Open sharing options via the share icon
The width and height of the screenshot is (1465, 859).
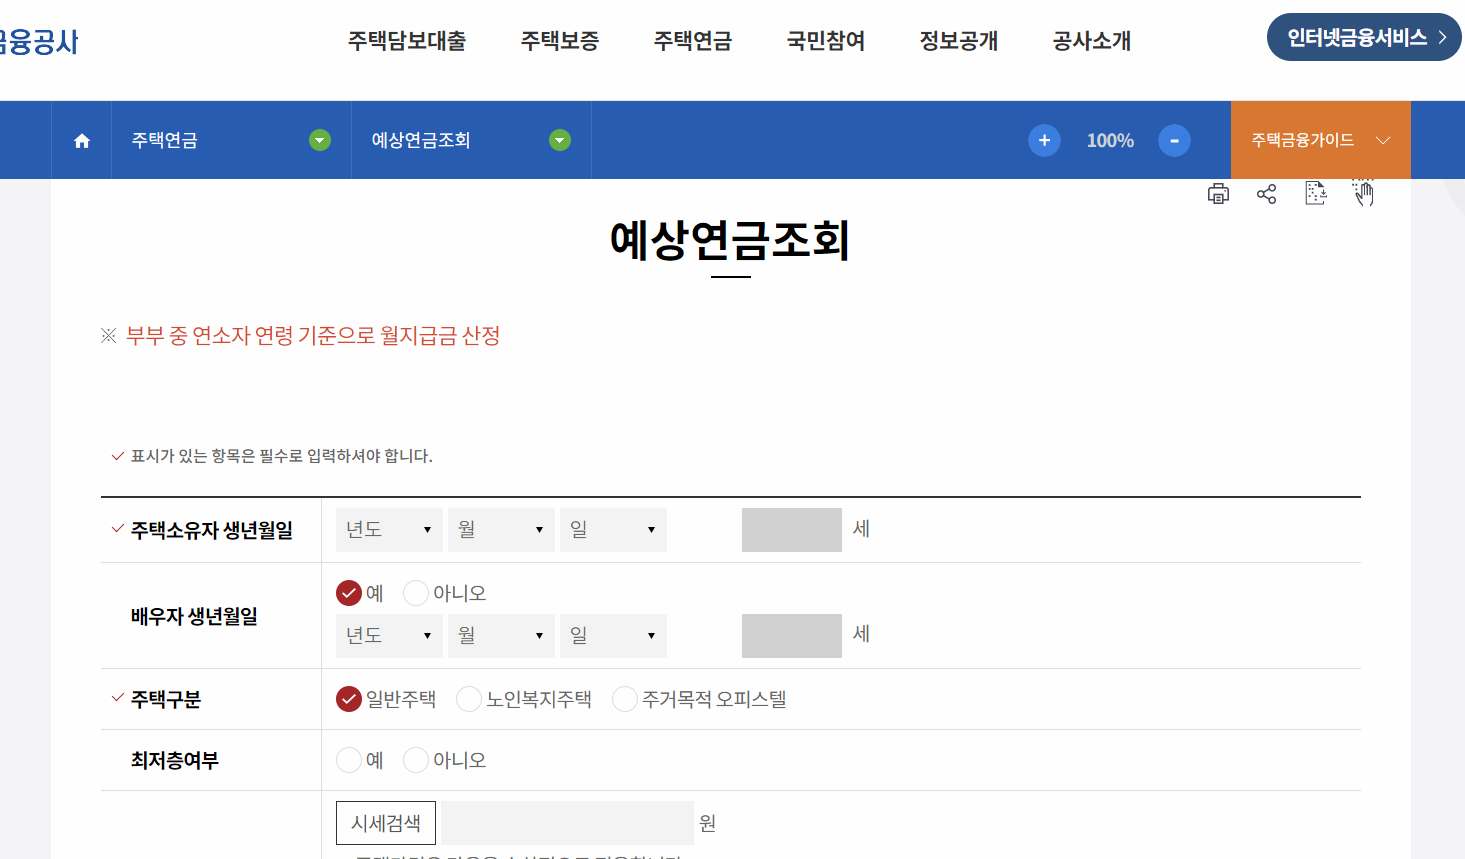click(x=1267, y=193)
